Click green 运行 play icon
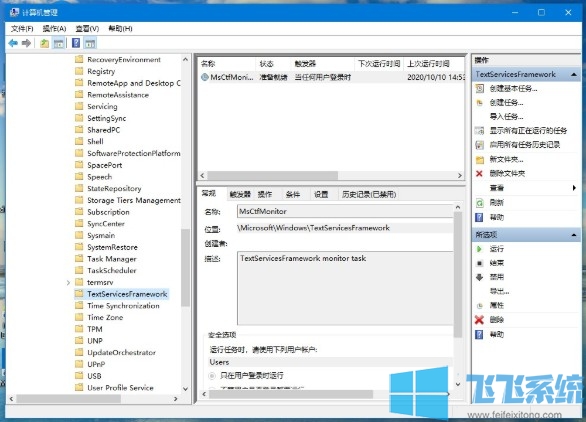 pyautogui.click(x=479, y=249)
